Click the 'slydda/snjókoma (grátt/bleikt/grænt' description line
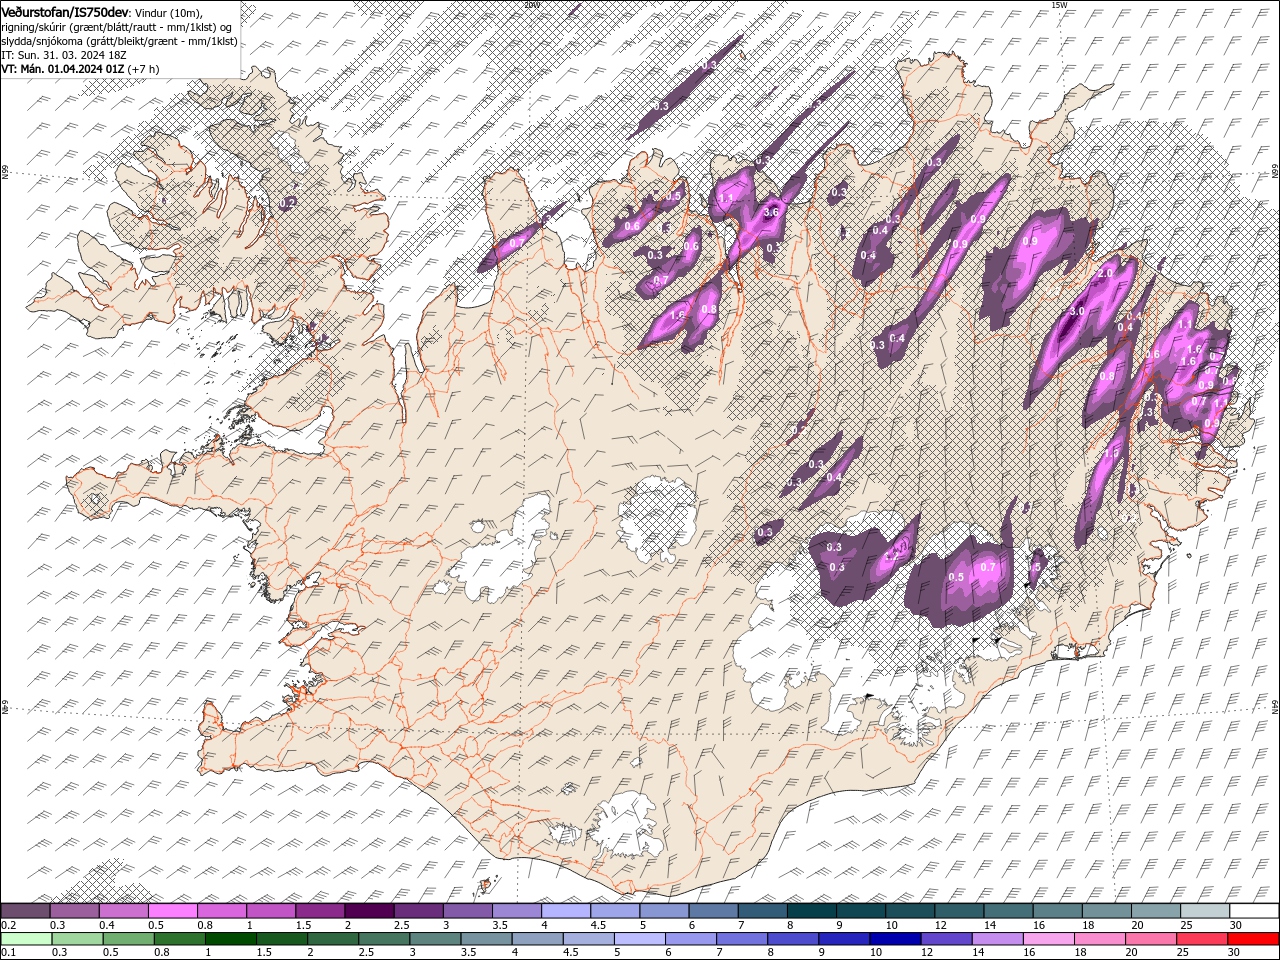This screenshot has height=960, width=1280. tap(120, 41)
